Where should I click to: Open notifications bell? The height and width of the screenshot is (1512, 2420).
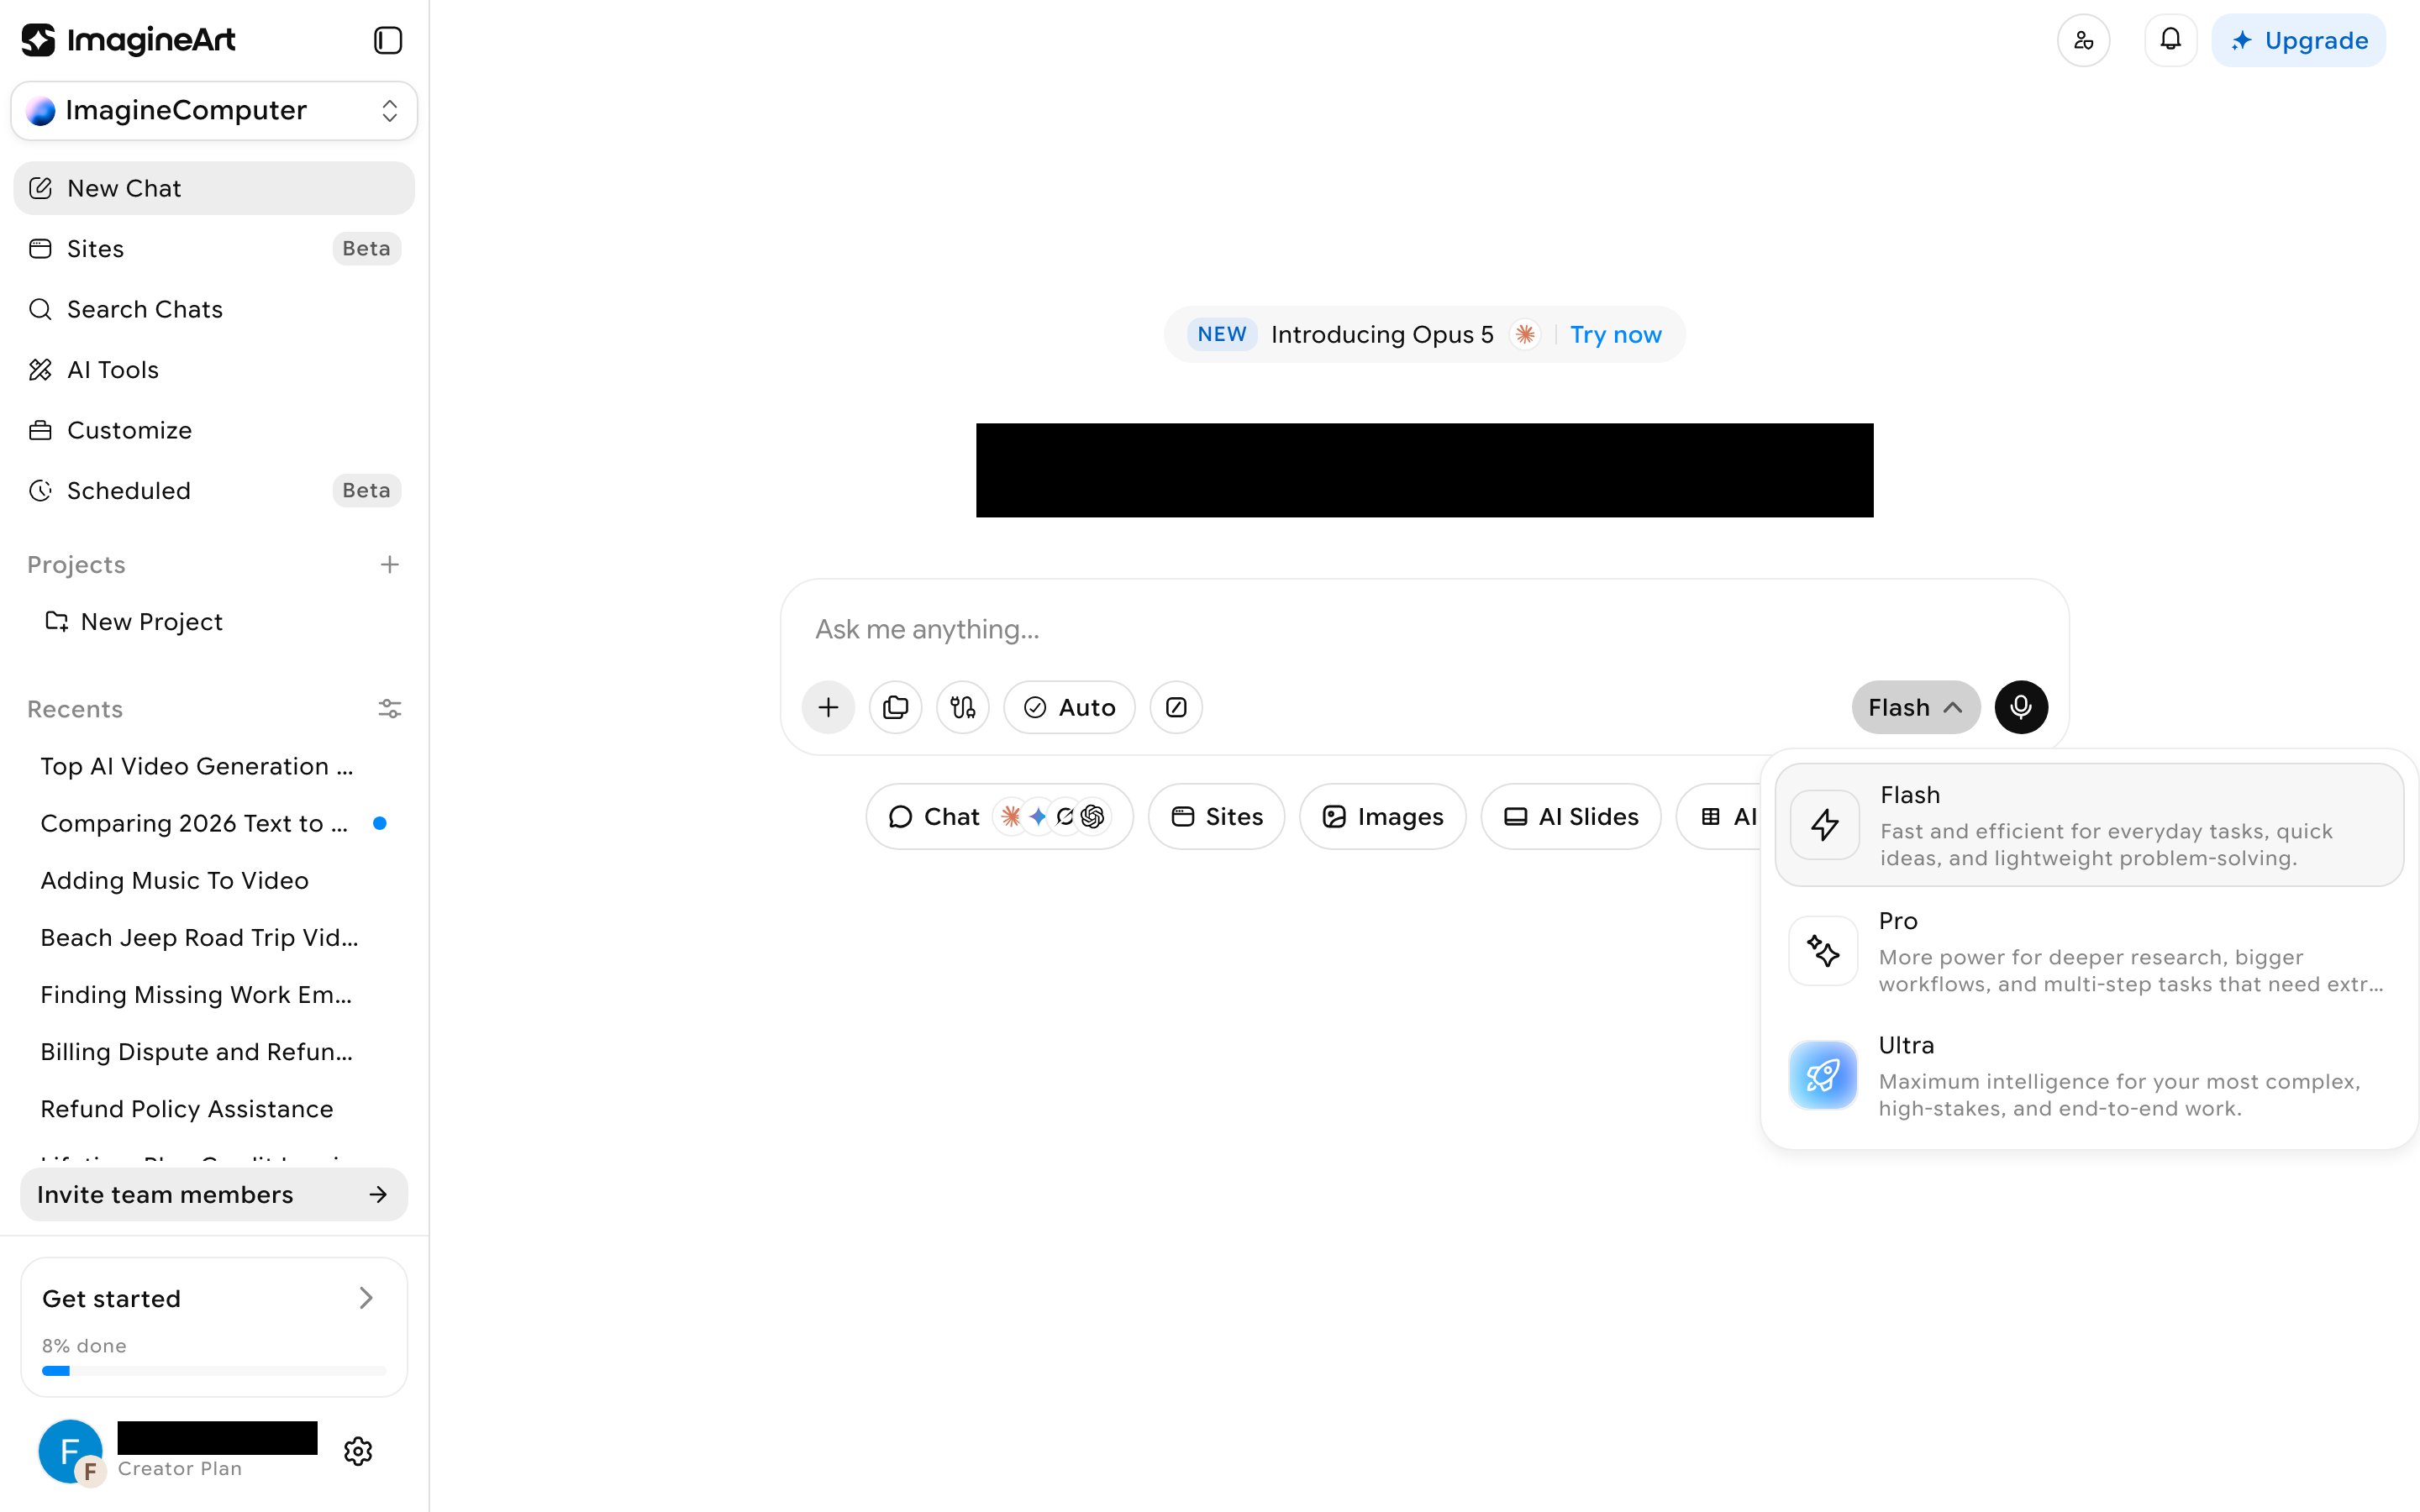[x=2170, y=40]
